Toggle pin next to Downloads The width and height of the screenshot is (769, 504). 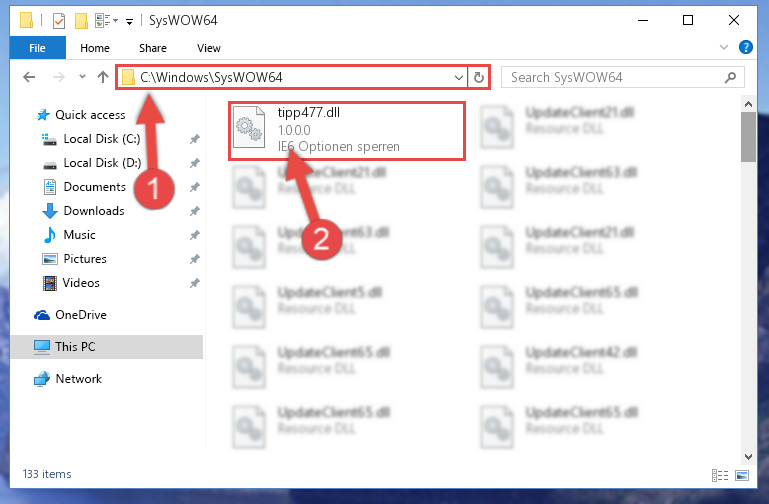[x=195, y=211]
